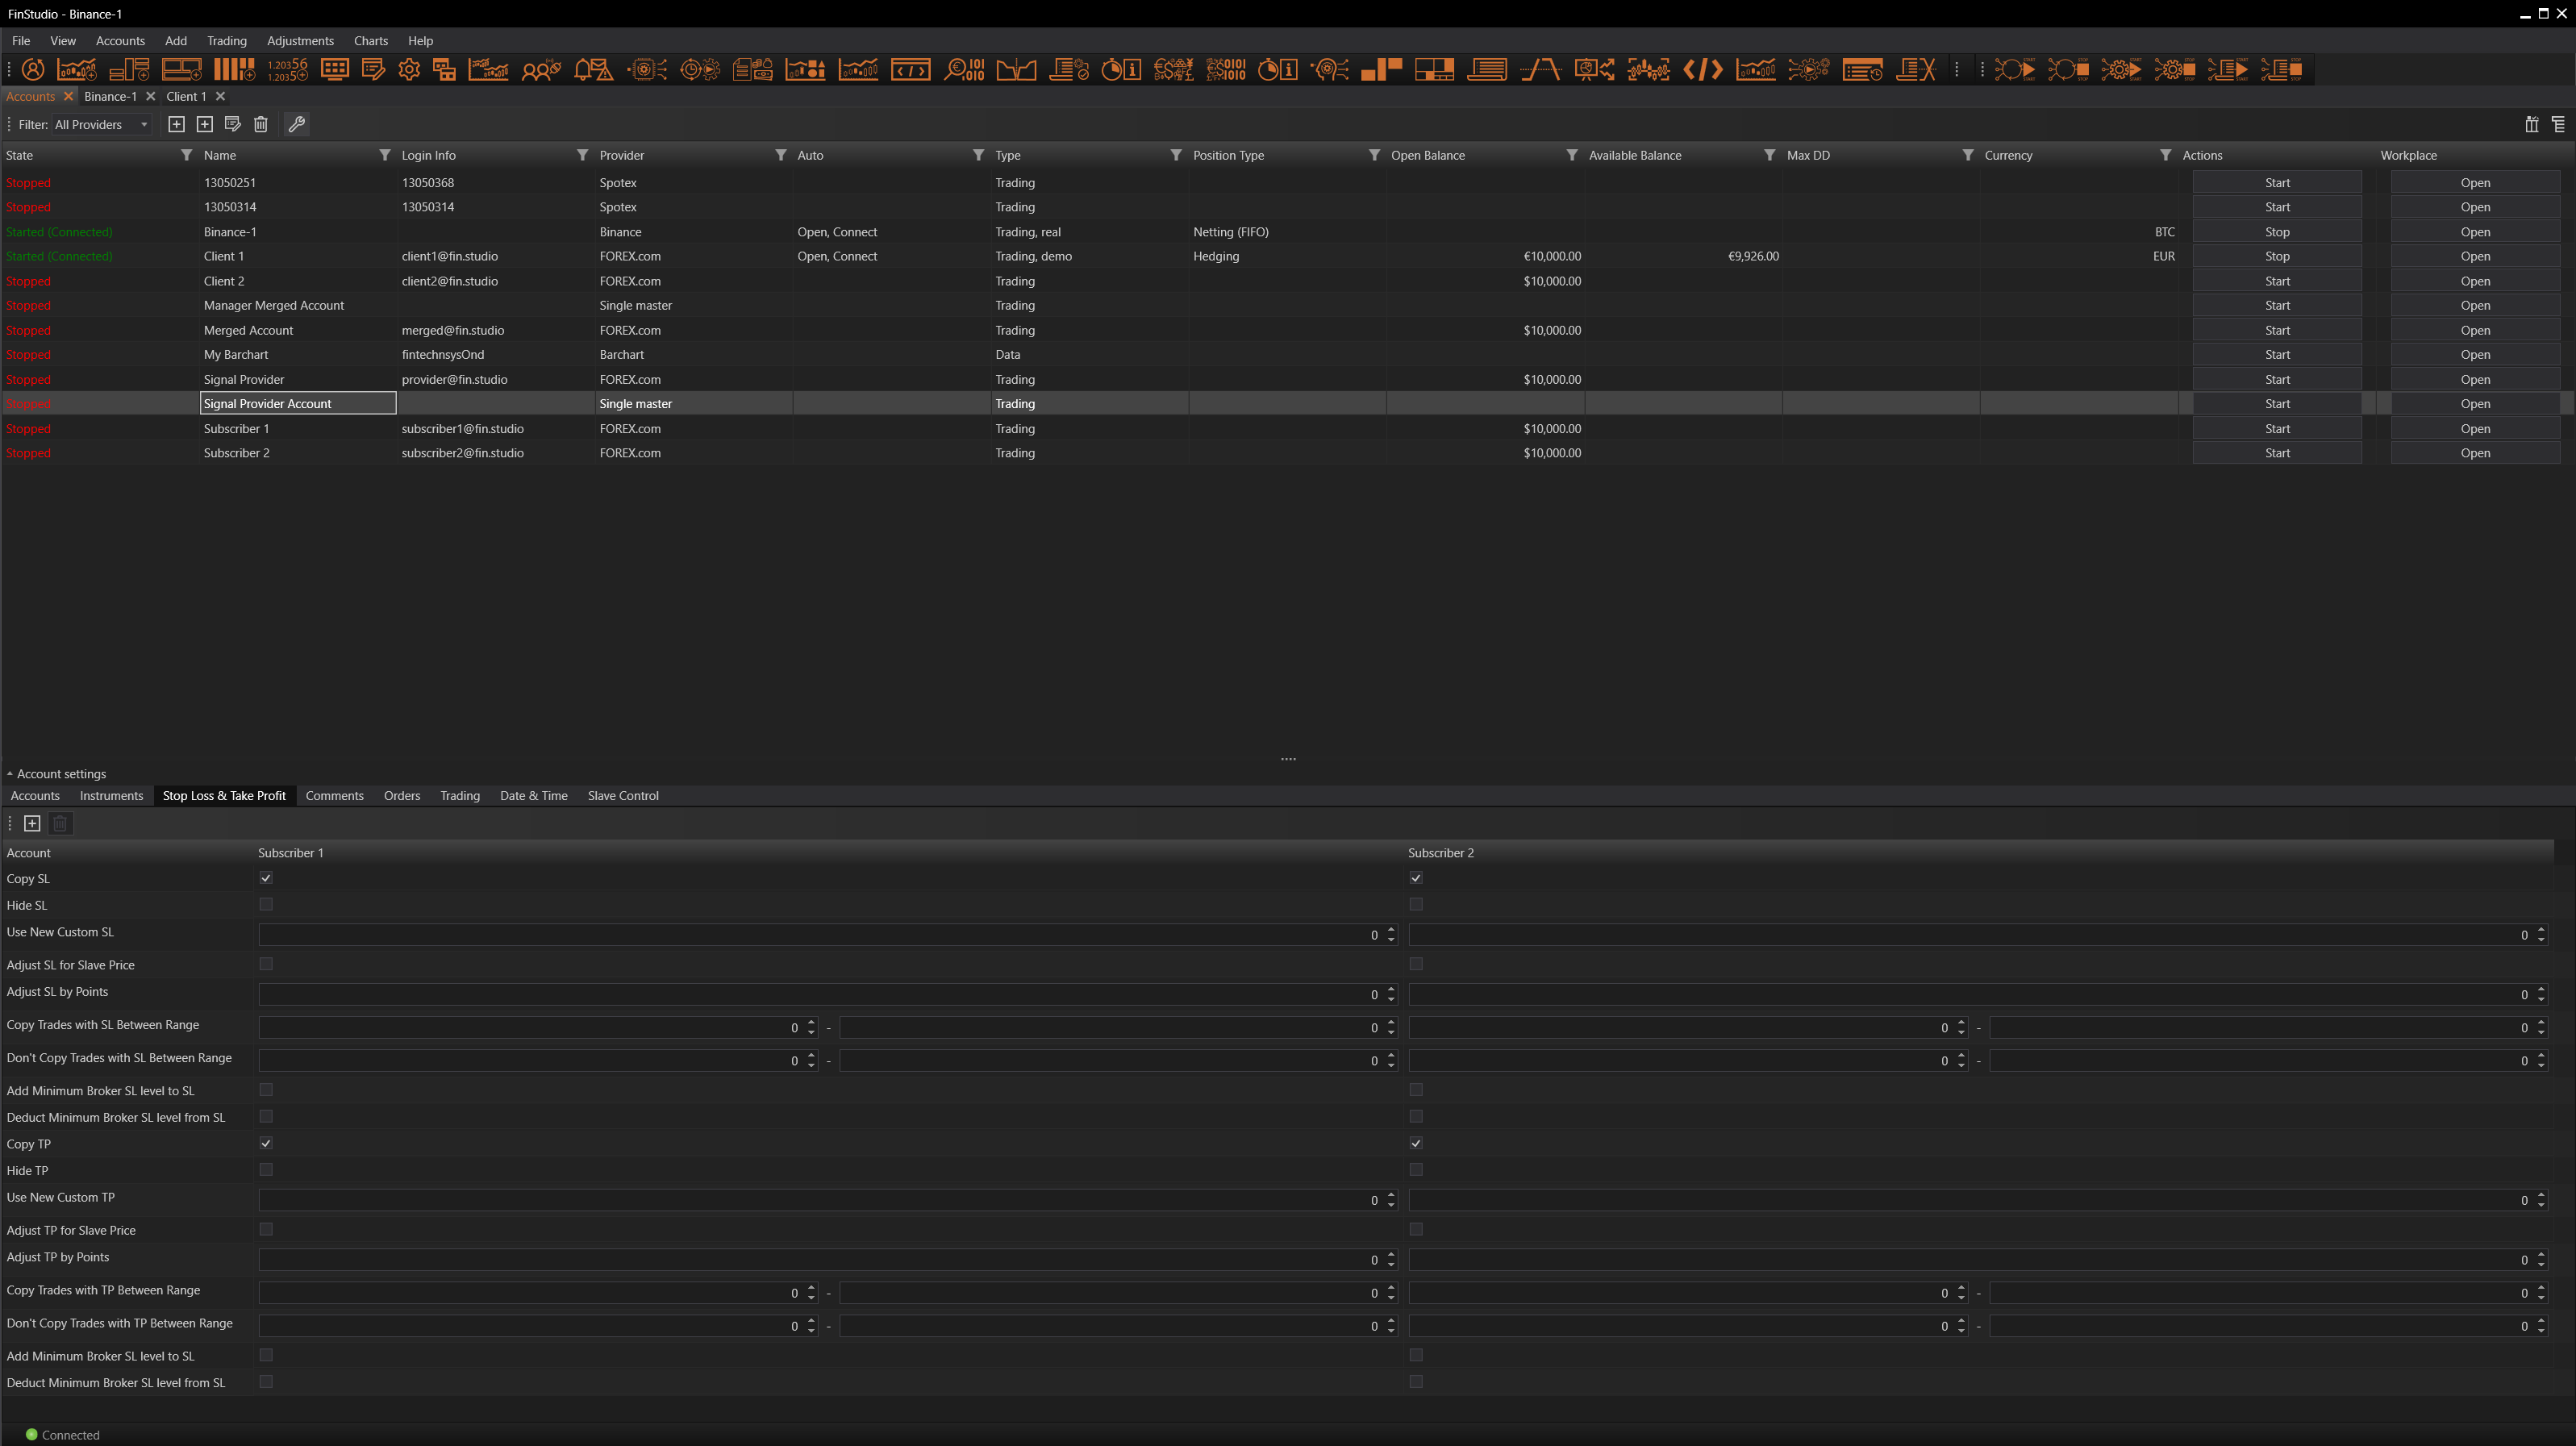Increase Use New Custom SL for Subscriber 1

coord(1391,930)
